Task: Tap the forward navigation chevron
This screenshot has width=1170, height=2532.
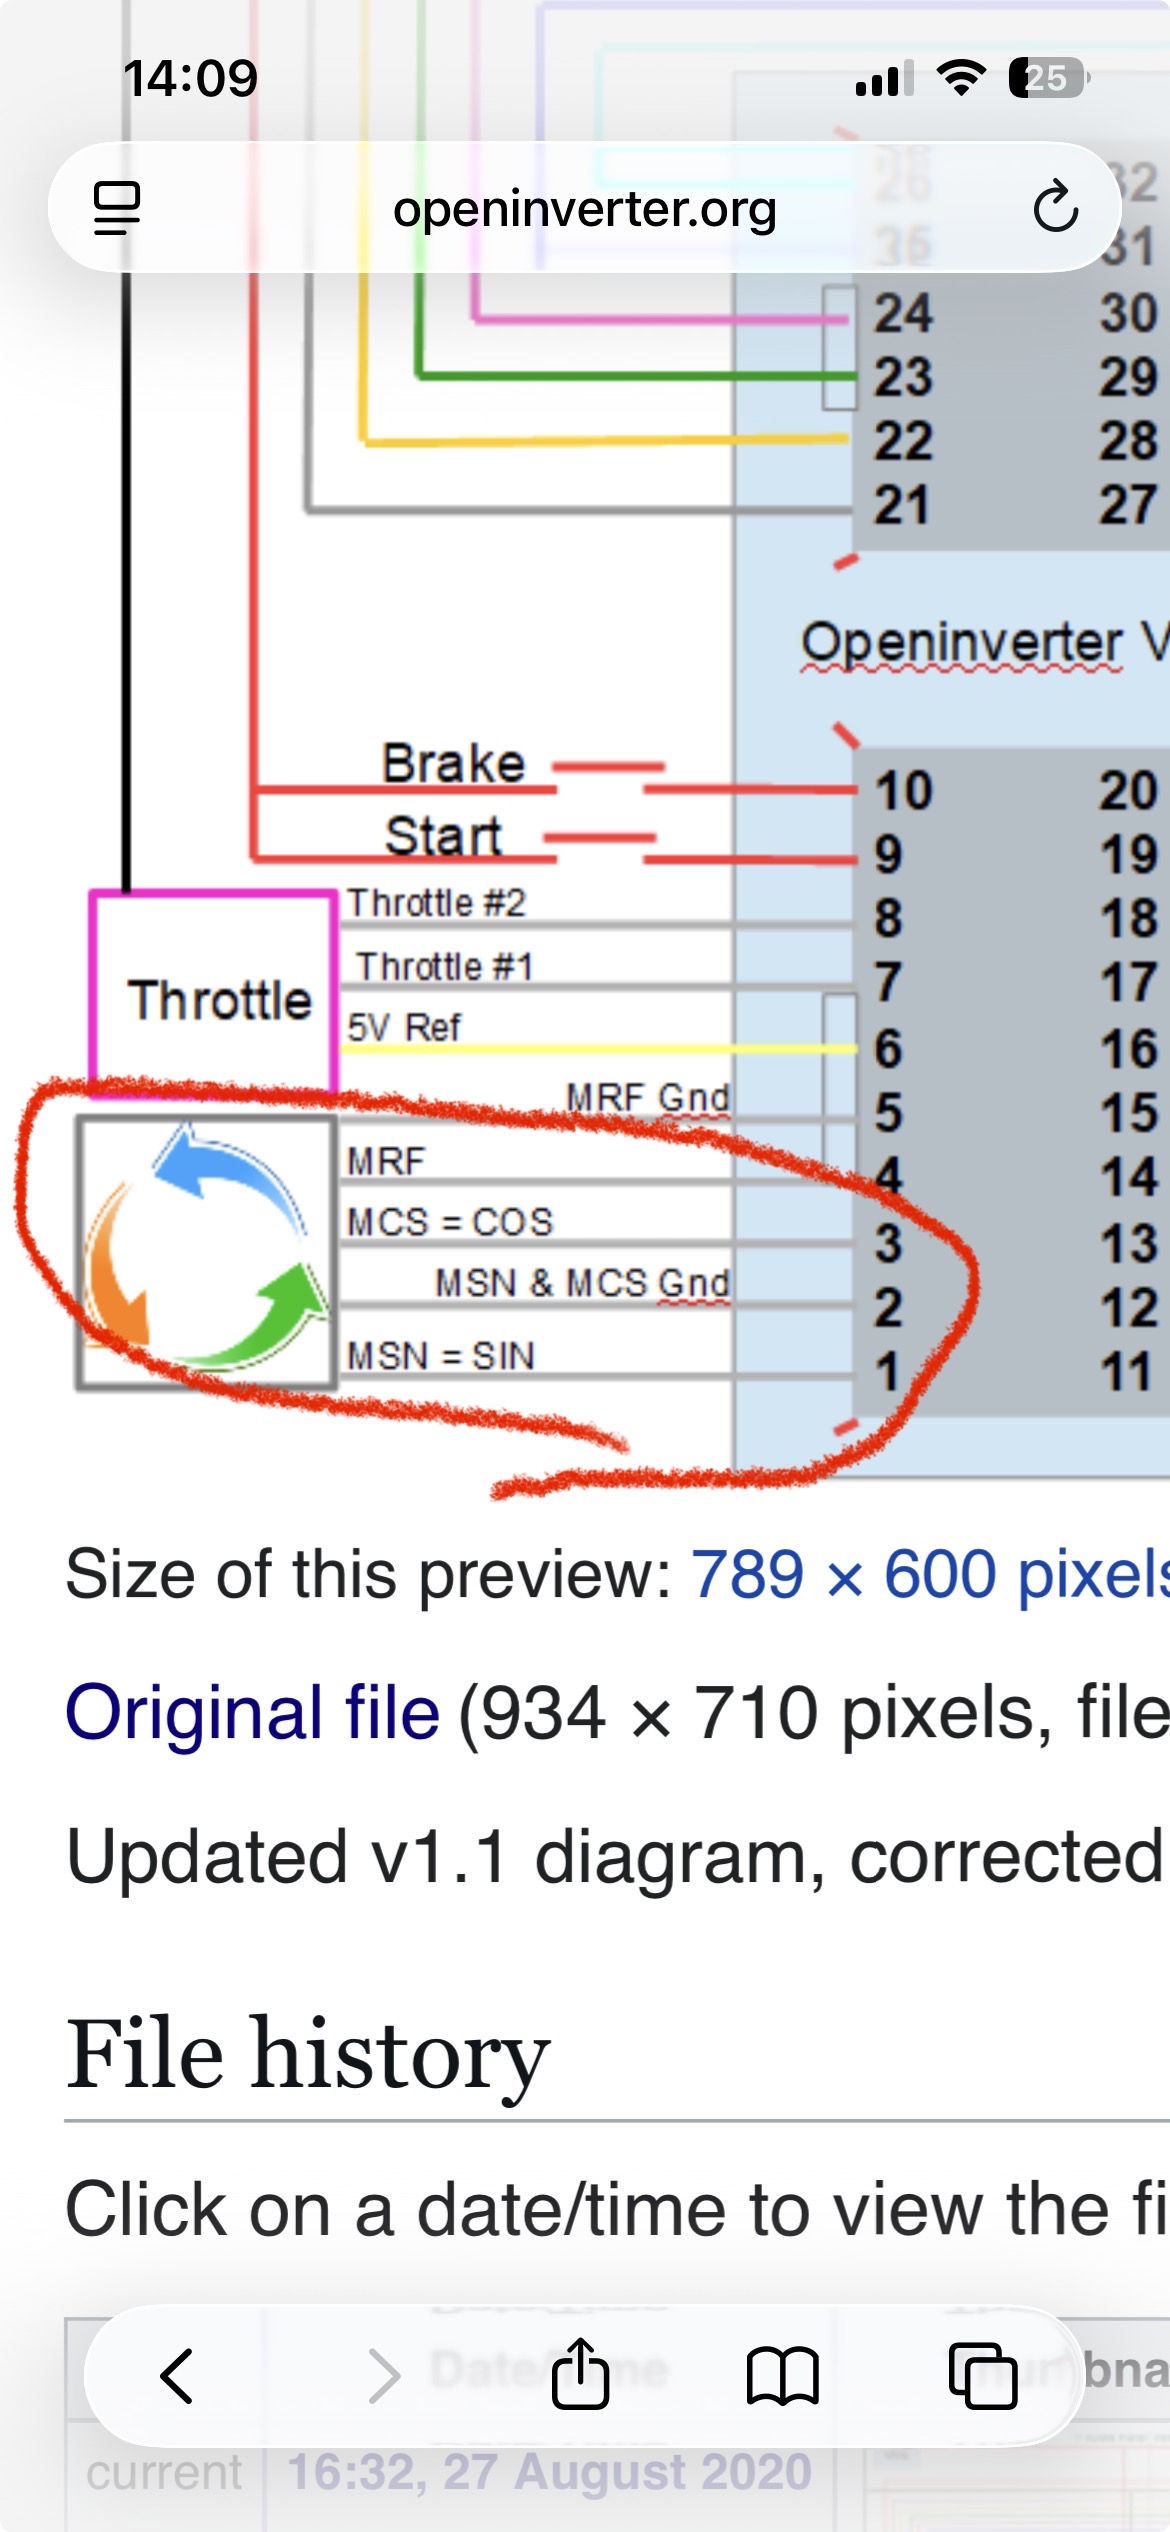Action: [x=383, y=2375]
